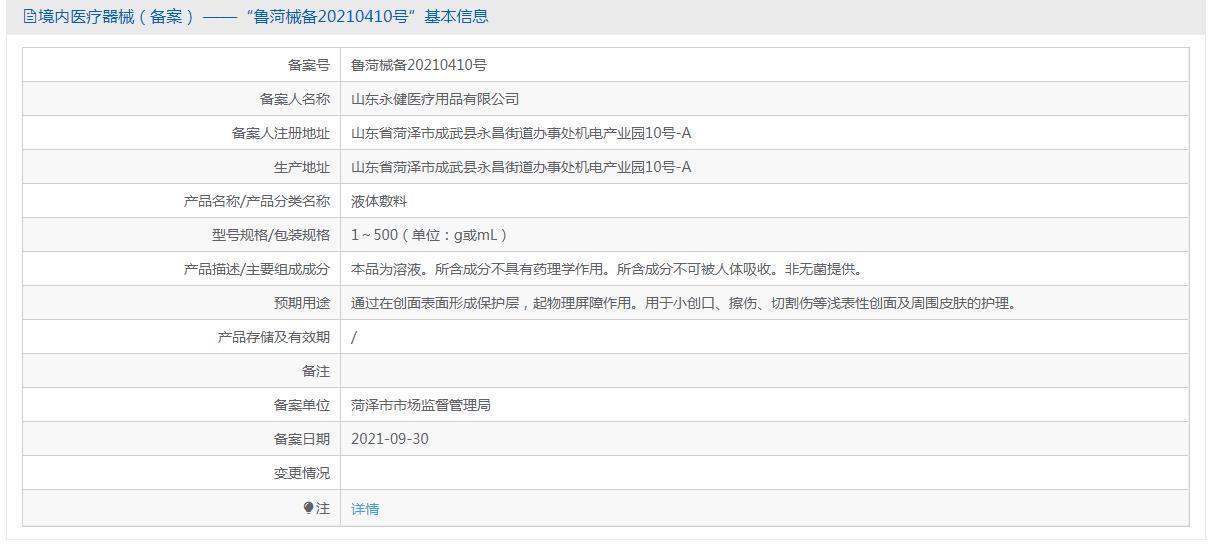Click the document icon before the page title

(x=29, y=16)
